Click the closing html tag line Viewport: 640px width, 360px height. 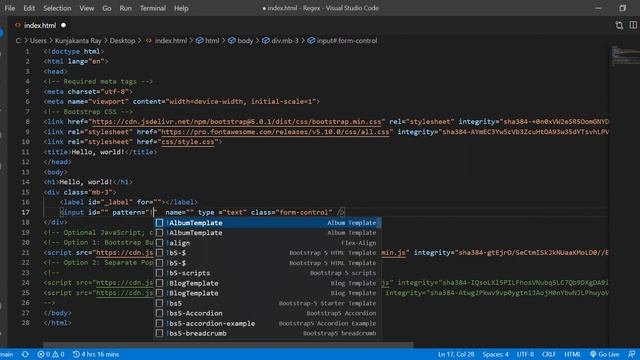57,323
